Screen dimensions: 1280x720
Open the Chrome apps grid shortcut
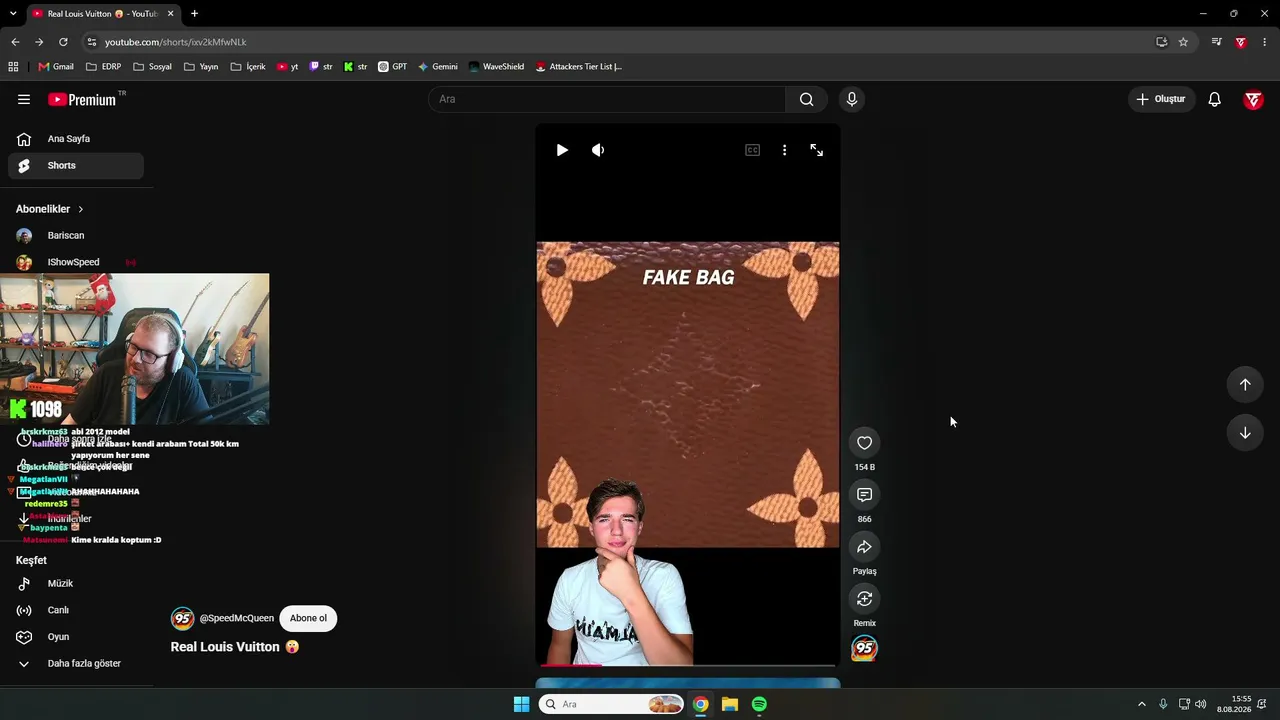click(x=13, y=67)
